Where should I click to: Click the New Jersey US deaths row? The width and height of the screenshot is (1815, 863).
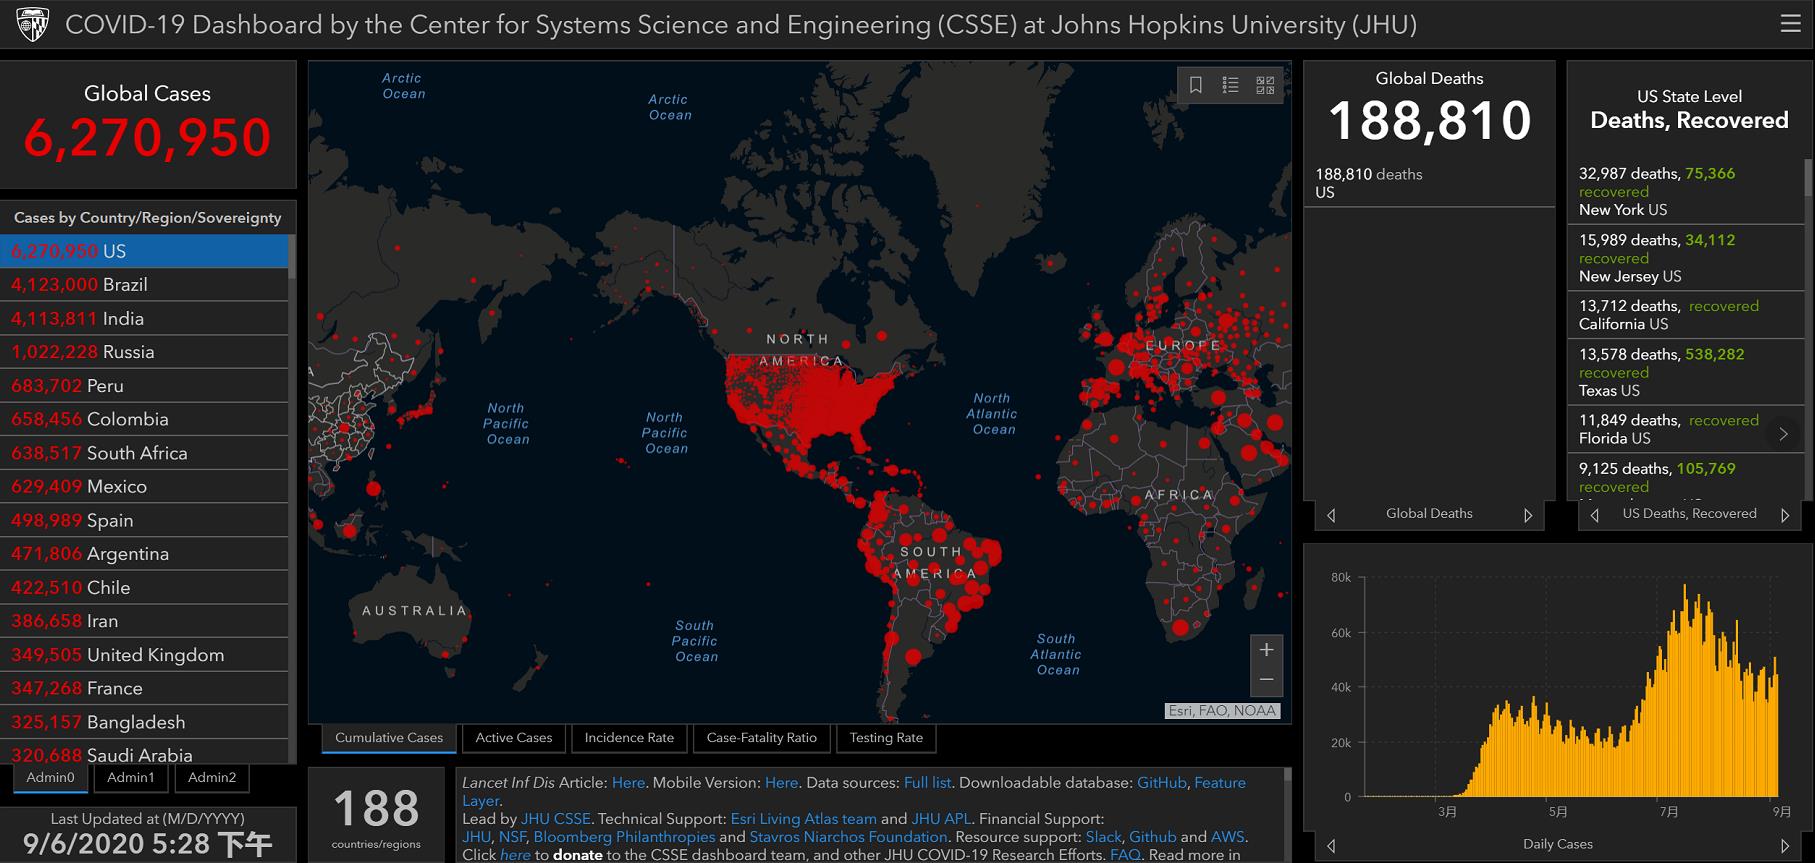point(1685,258)
